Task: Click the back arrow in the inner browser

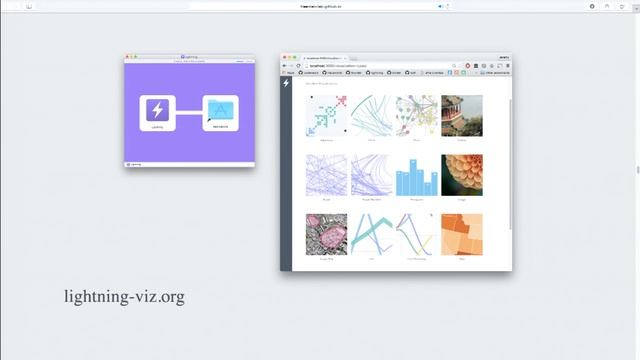Action: click(284, 66)
